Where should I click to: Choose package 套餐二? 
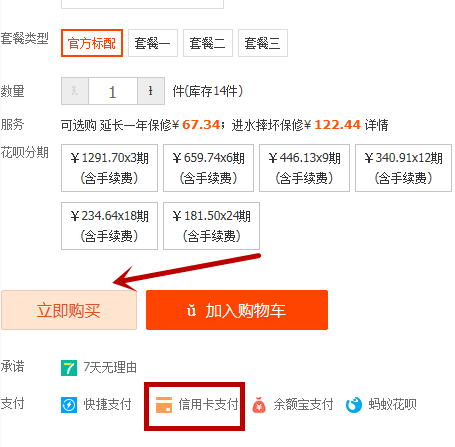pyautogui.click(x=208, y=43)
